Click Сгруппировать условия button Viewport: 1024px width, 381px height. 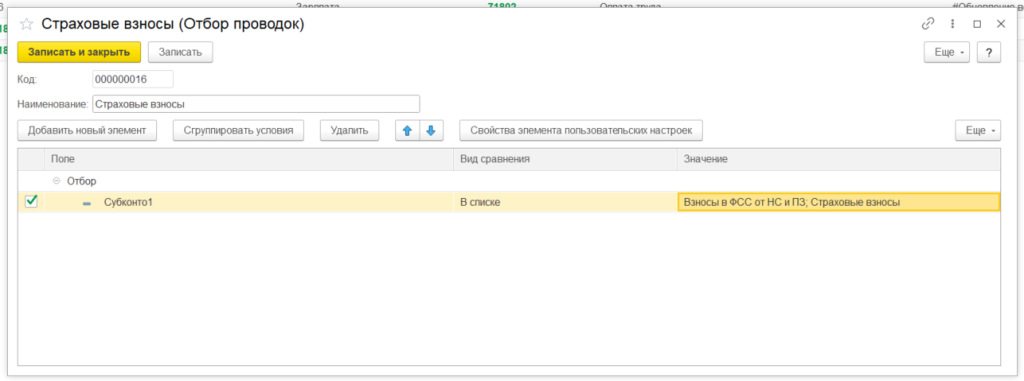point(238,131)
